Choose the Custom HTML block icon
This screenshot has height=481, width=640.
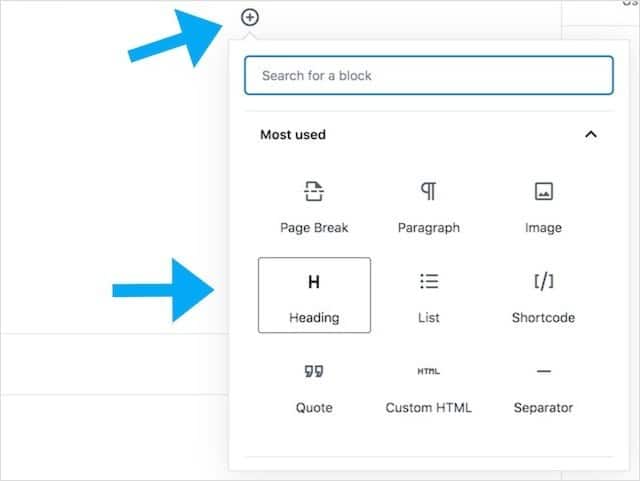click(x=429, y=372)
